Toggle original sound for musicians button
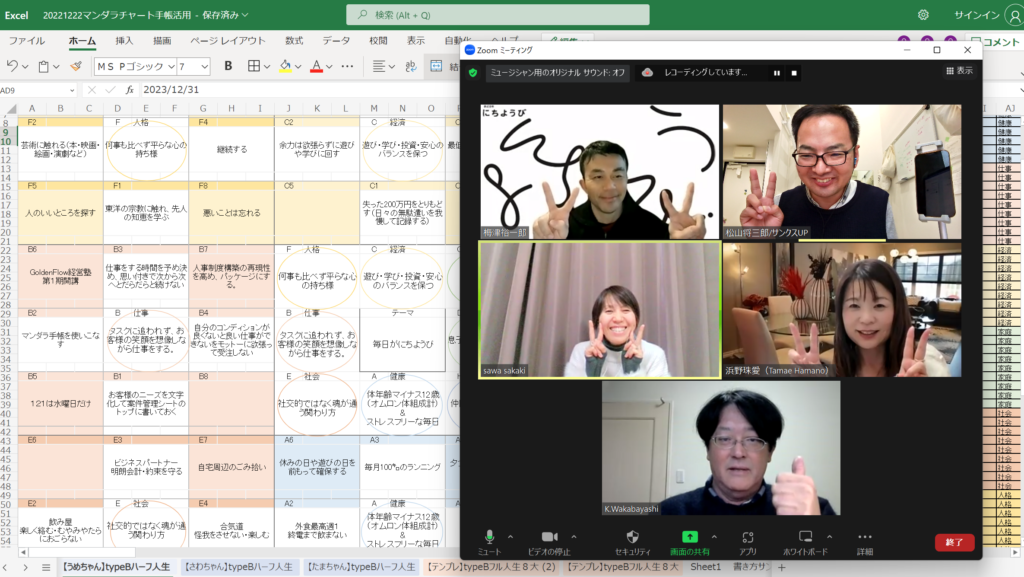Screen dimensions: 1024x577 (557, 73)
